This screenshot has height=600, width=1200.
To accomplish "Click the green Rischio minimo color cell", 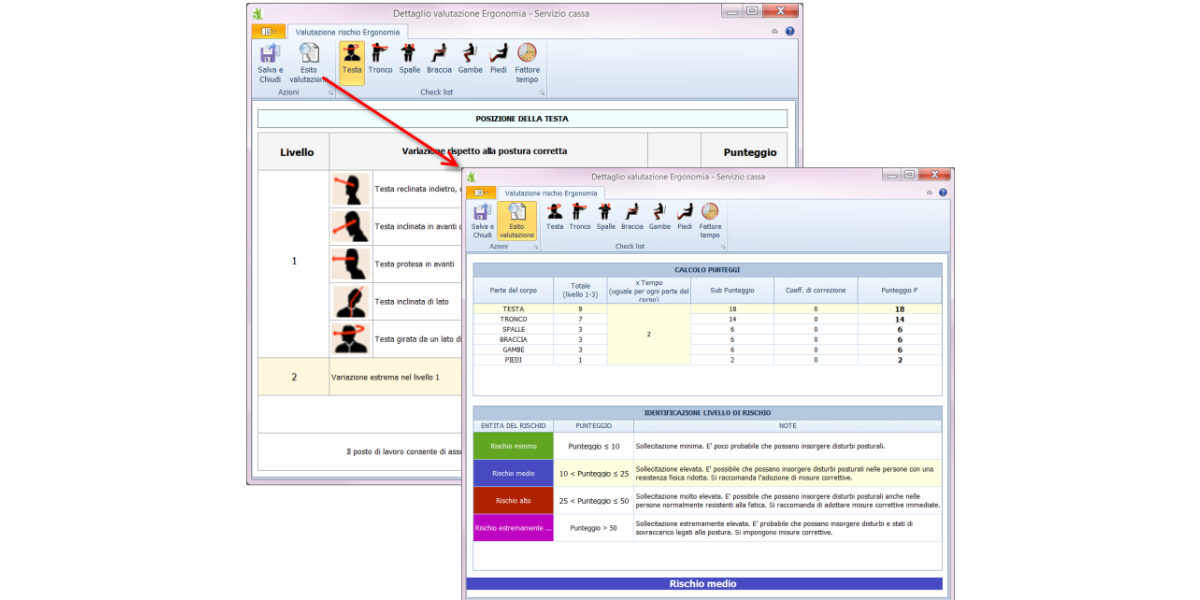I will coord(513,446).
